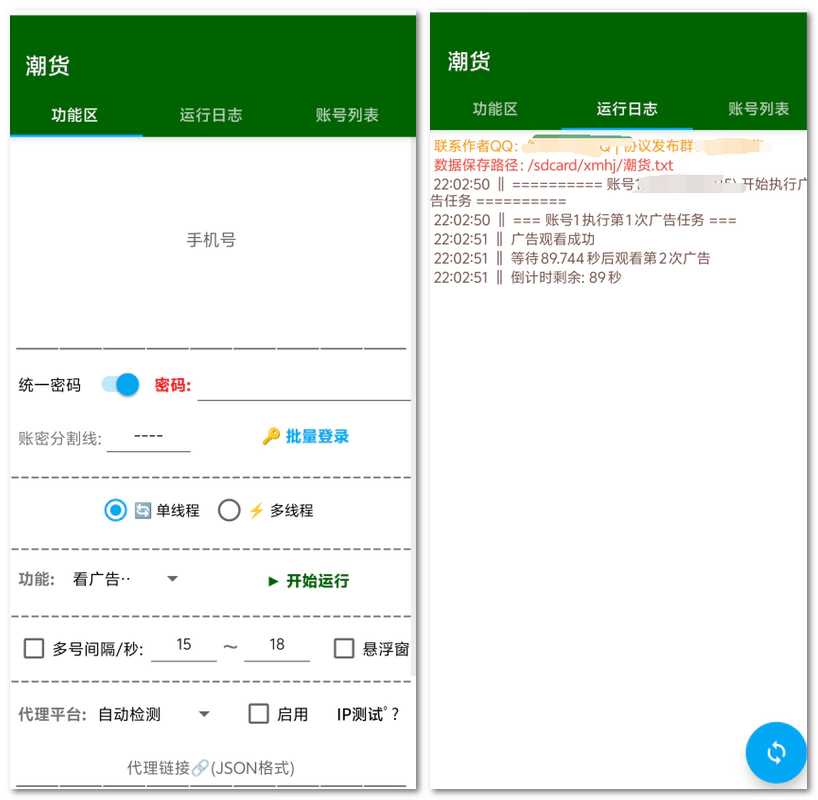Go to 功能区 tab on right screen
Viewport: 818px width, 800px height.
[495, 110]
